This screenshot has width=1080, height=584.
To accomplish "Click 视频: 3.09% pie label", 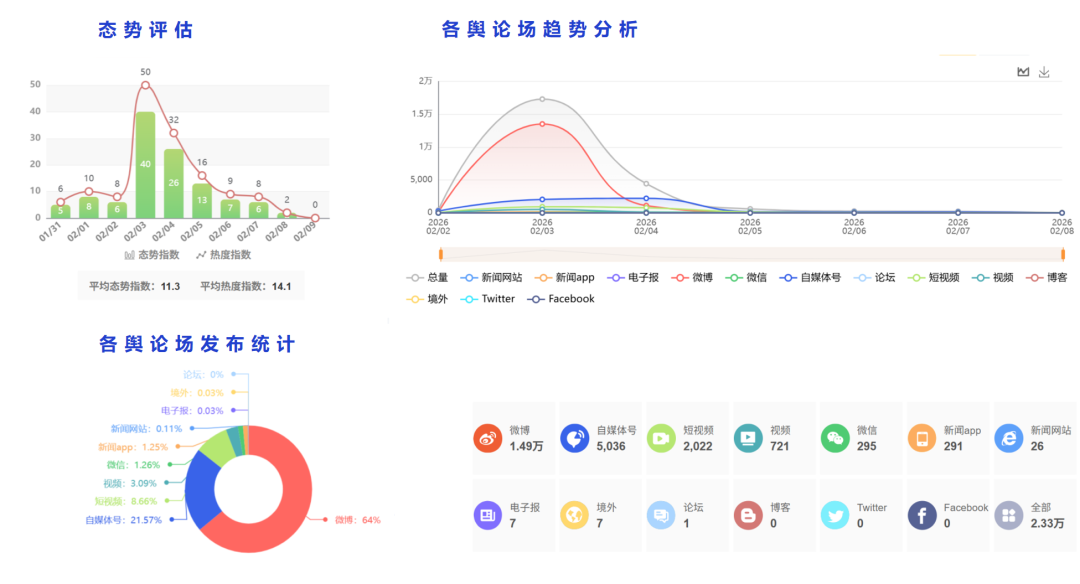I will 130,483.
